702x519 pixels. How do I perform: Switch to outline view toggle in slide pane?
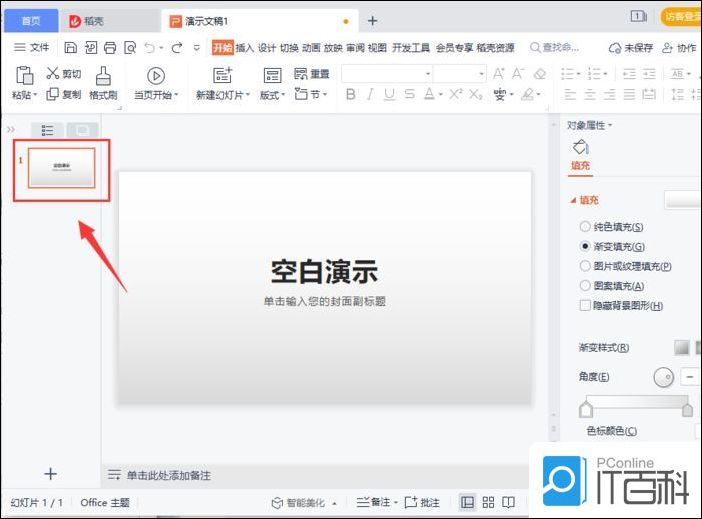point(47,130)
